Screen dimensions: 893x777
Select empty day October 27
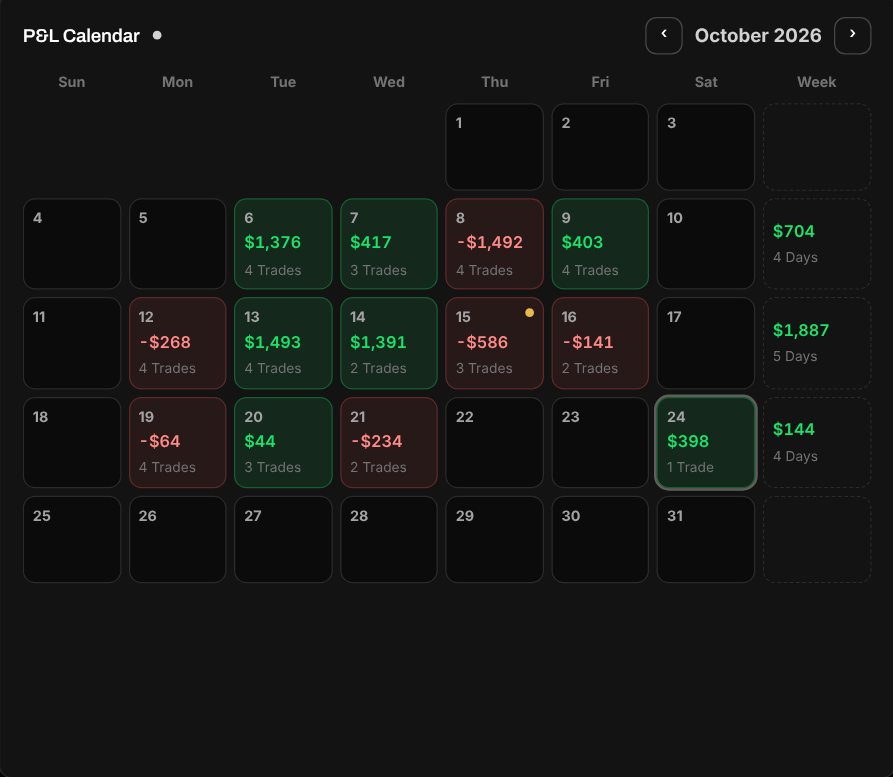(x=283, y=539)
